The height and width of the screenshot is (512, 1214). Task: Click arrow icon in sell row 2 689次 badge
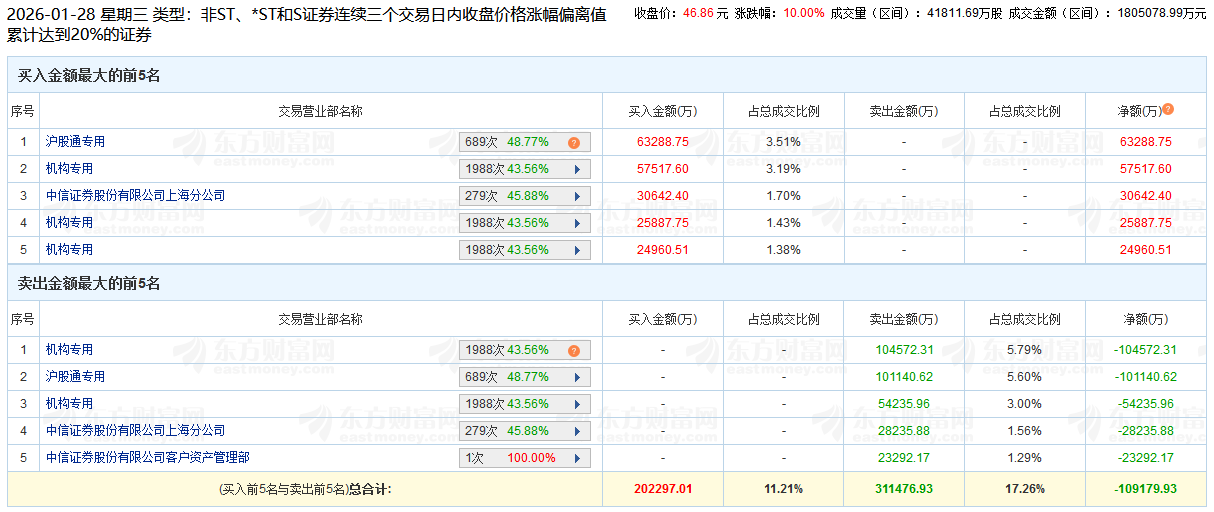tap(577, 378)
